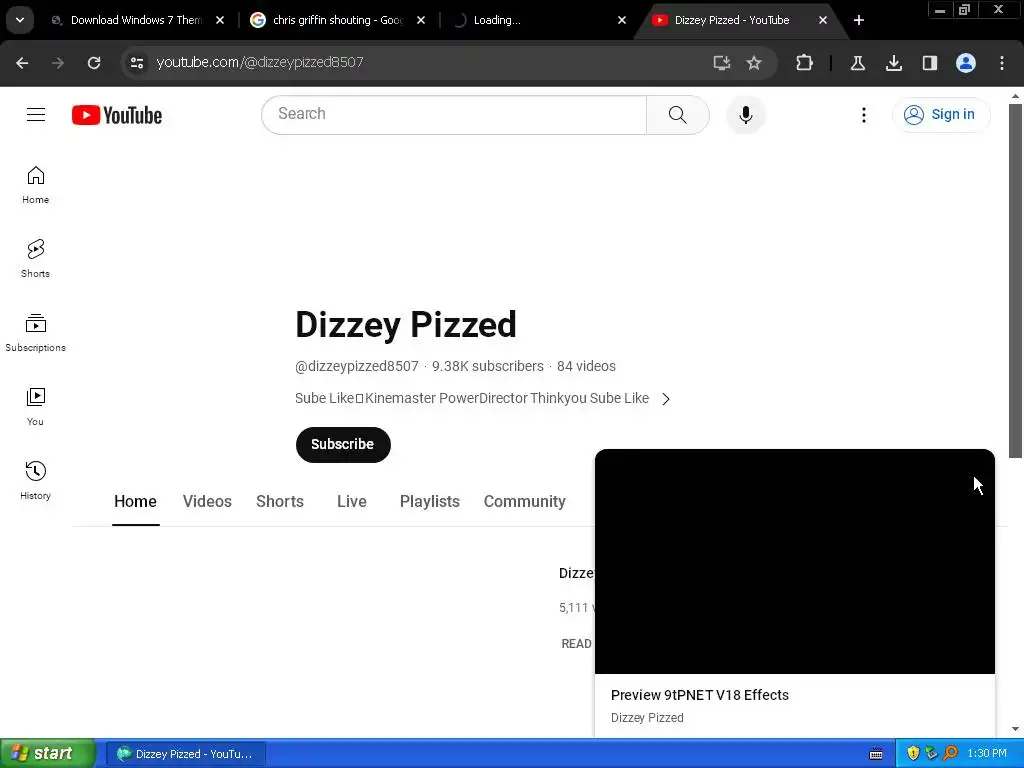
Task: Click 'Dizzey Pizzed - YouTu...' taskbar button
Action: 186,754
